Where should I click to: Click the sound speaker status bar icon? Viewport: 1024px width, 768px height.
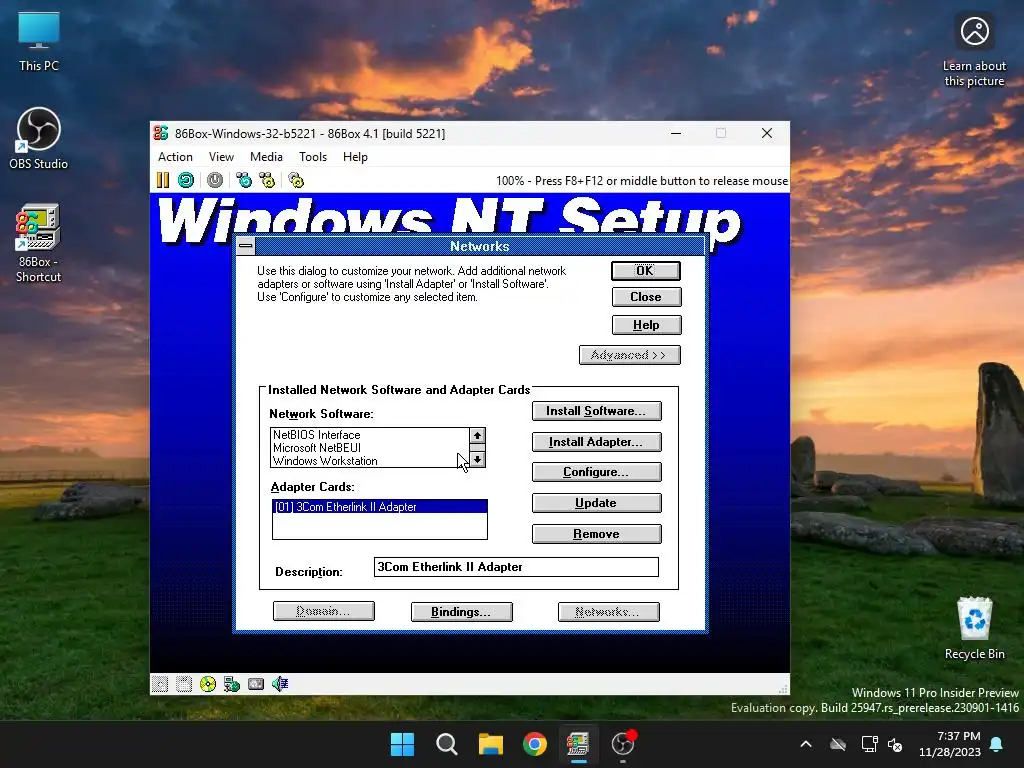pos(280,684)
